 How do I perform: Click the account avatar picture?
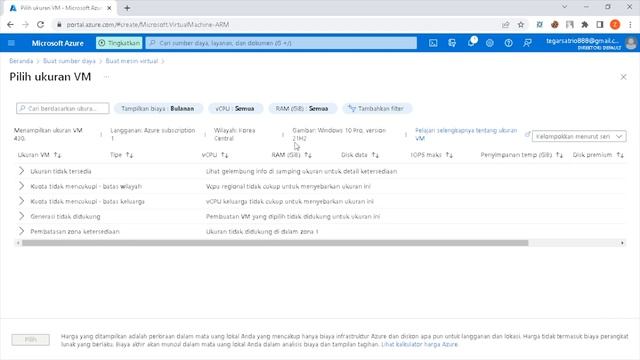coord(631,43)
